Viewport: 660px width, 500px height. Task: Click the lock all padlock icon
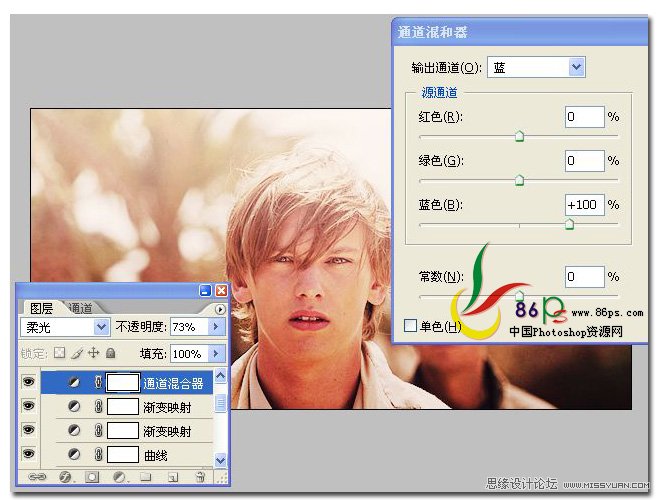pyautogui.click(x=111, y=353)
